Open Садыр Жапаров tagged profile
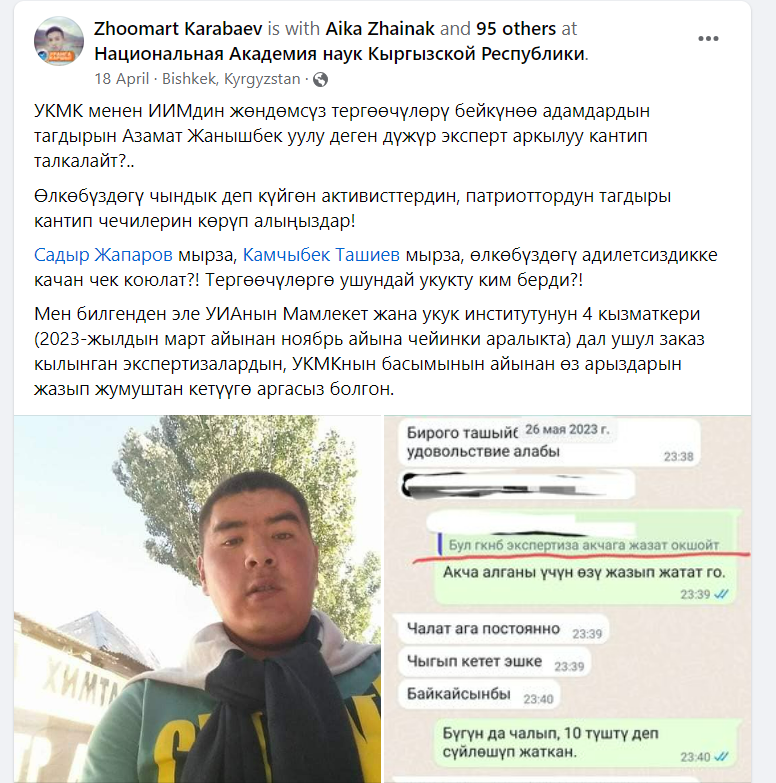 (103, 255)
